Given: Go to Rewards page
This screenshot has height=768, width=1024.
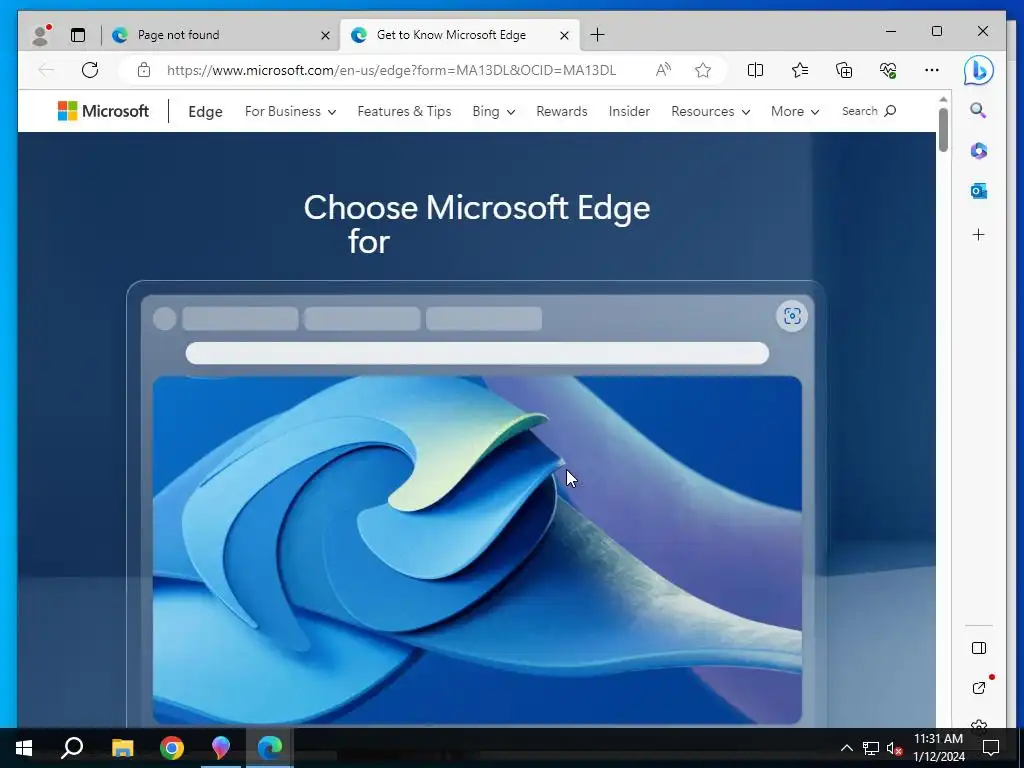Looking at the screenshot, I should point(562,112).
